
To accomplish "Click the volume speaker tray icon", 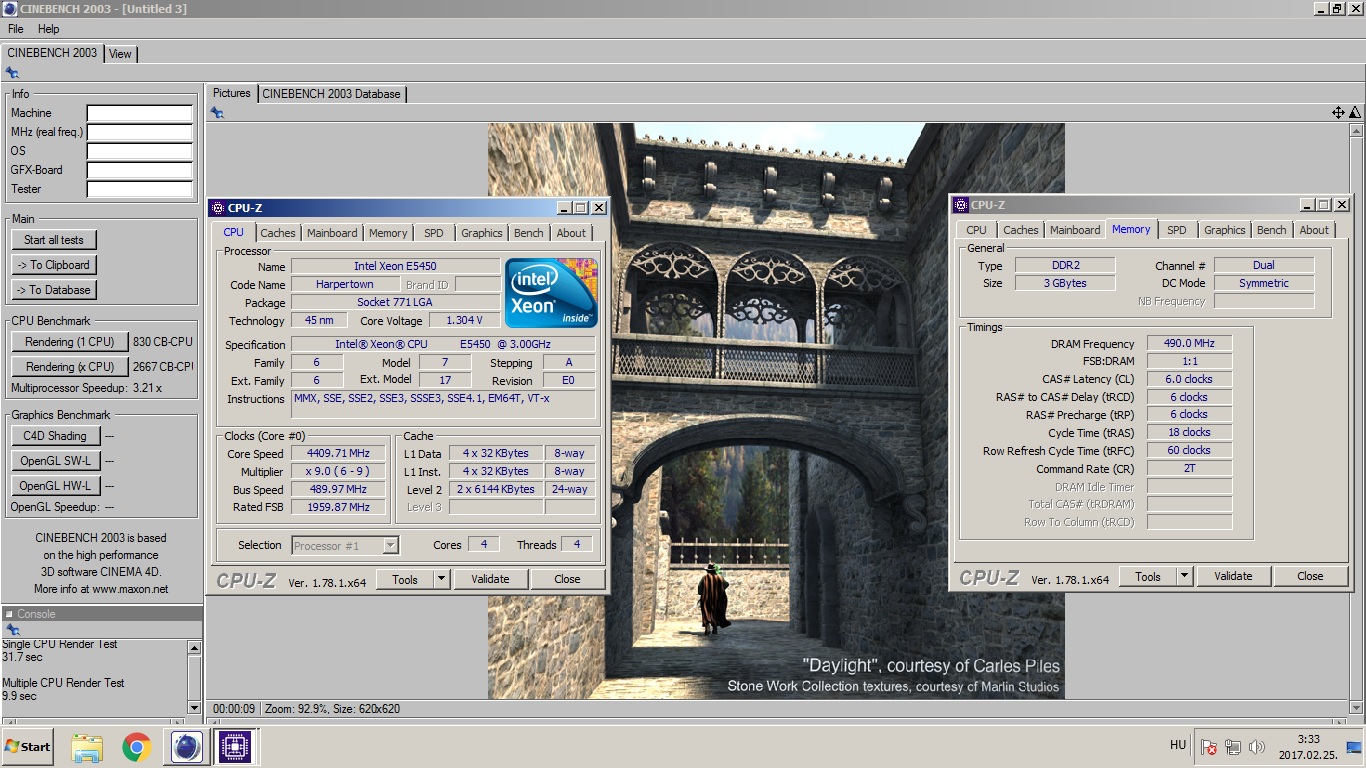I will (1257, 747).
